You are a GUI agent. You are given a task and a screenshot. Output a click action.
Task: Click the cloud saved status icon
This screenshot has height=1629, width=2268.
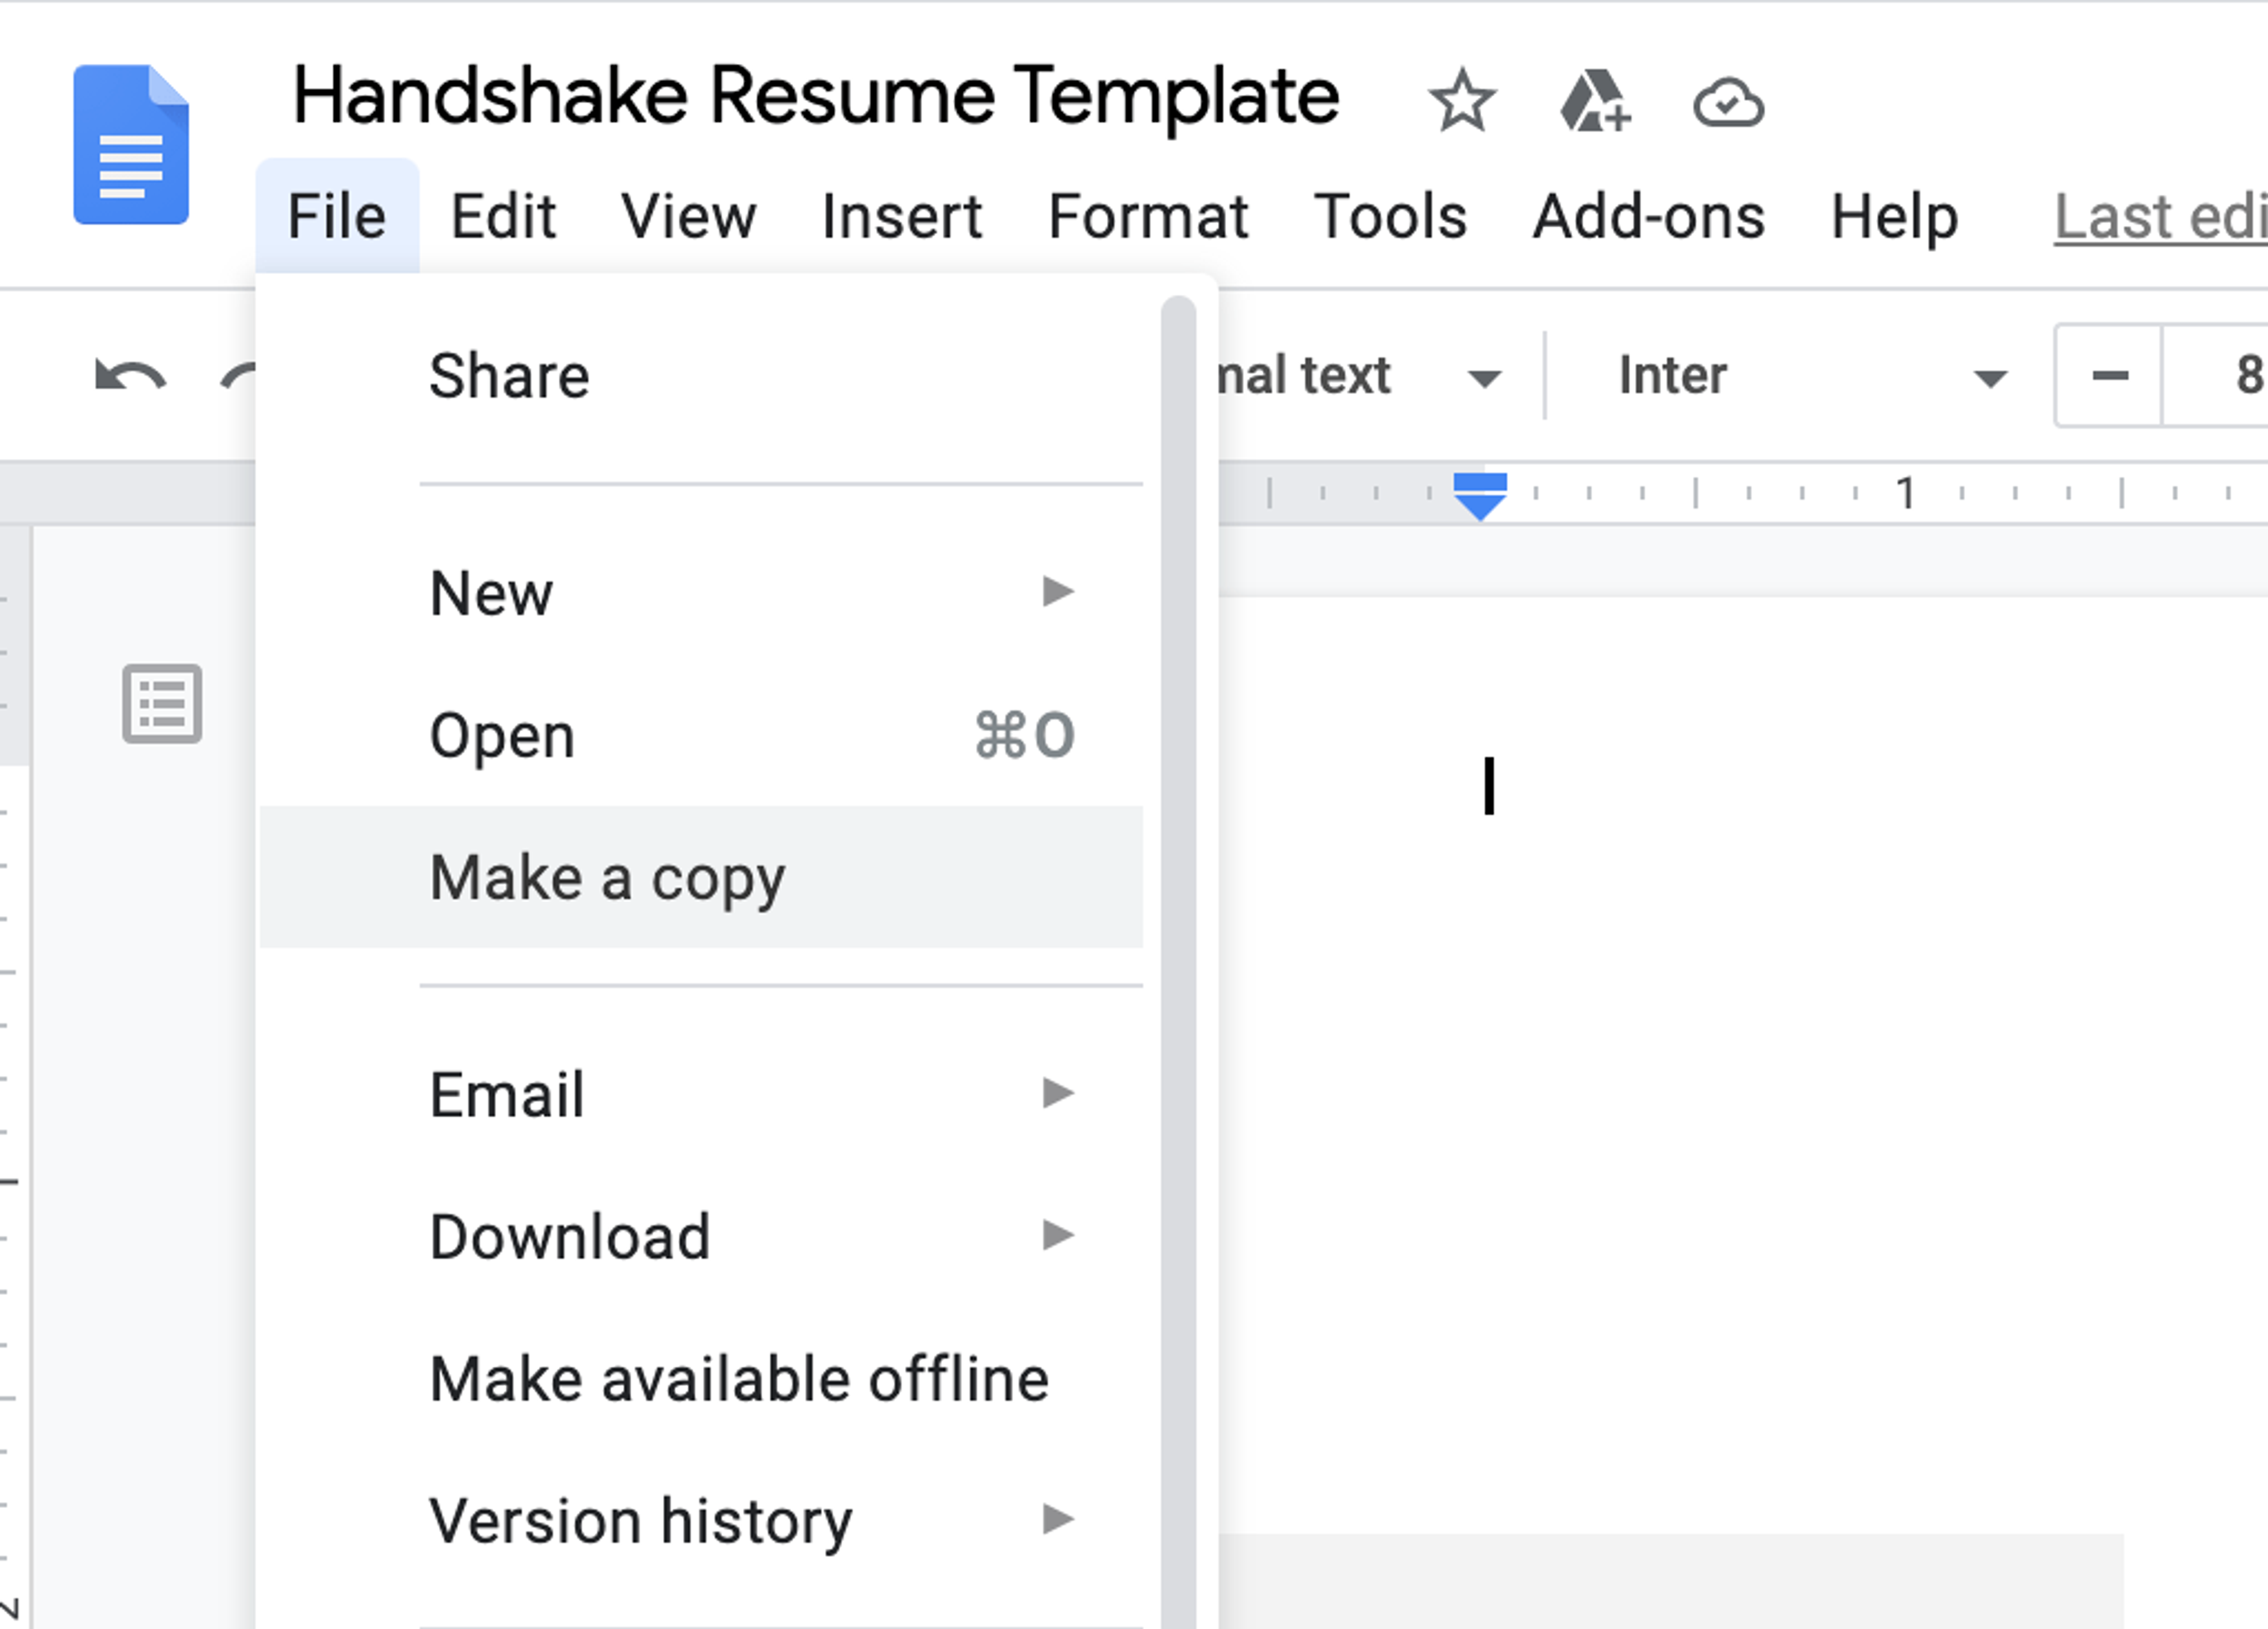click(1728, 103)
